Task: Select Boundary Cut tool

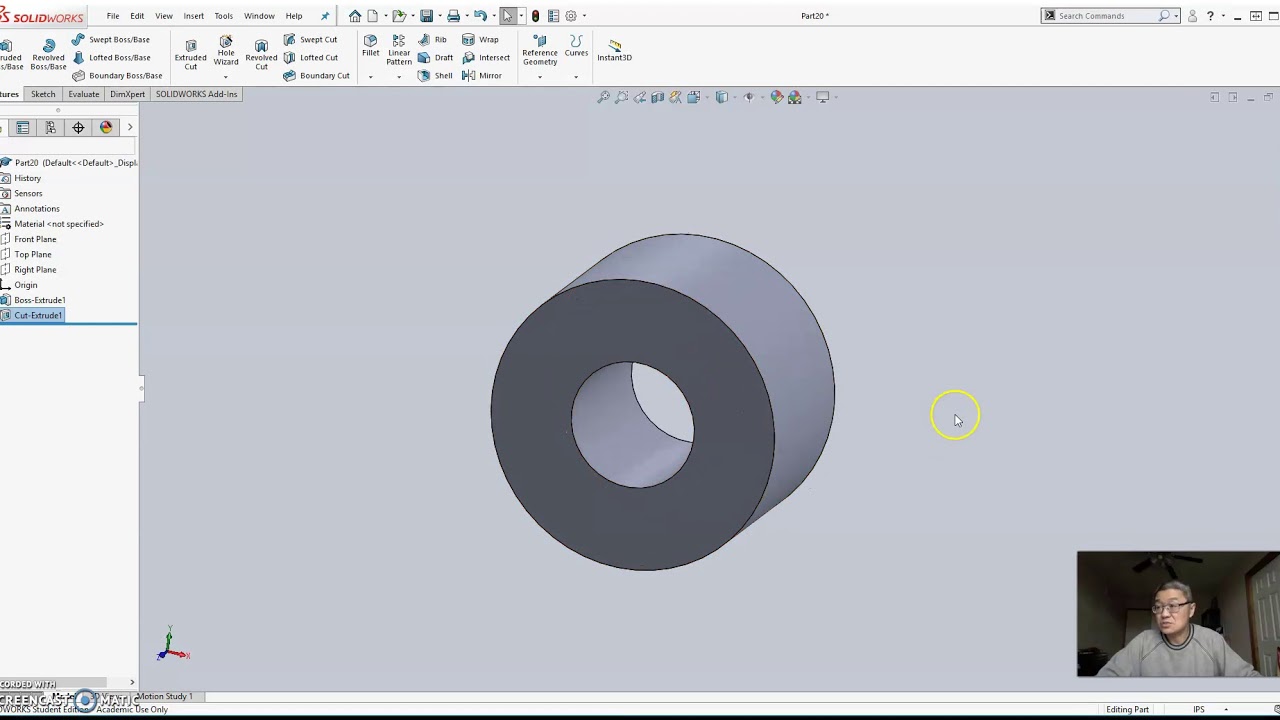Action: (x=316, y=75)
